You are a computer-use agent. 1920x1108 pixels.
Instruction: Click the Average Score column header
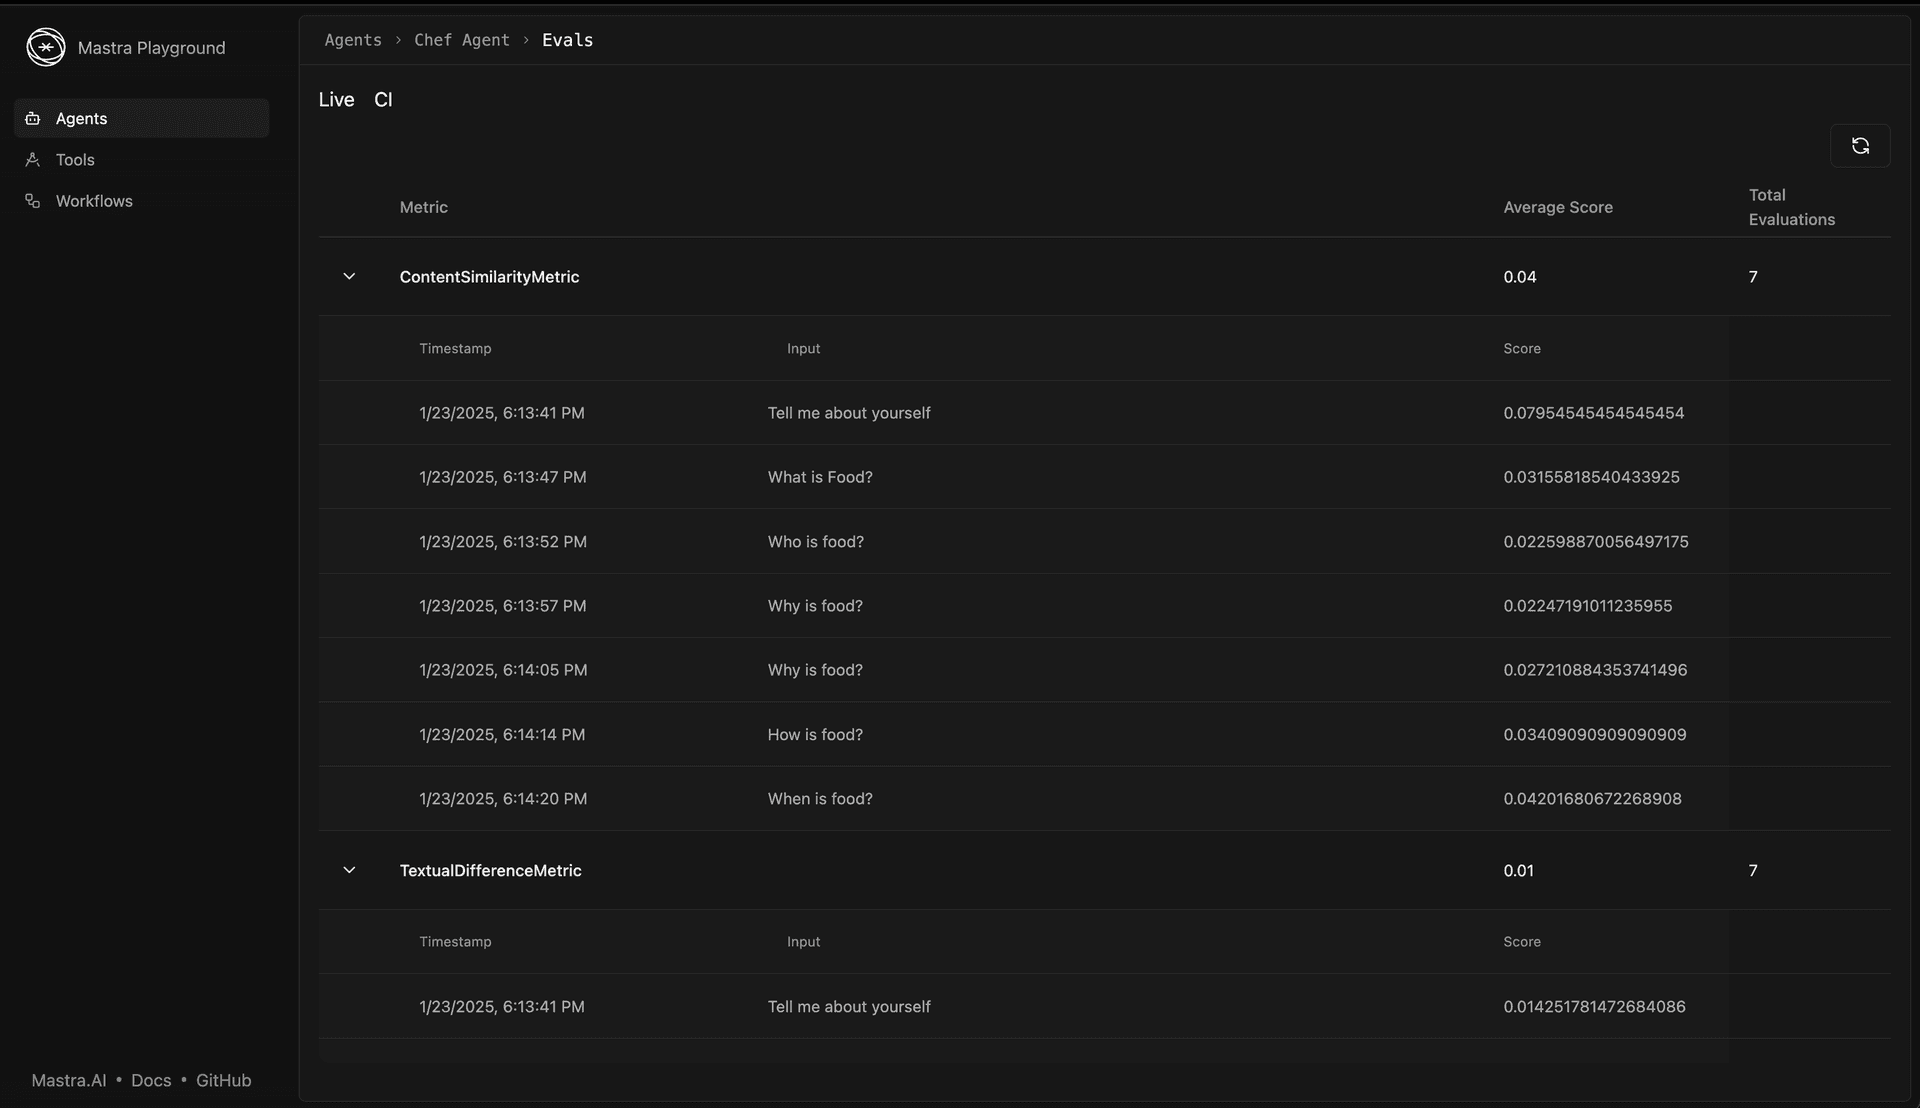click(x=1558, y=207)
